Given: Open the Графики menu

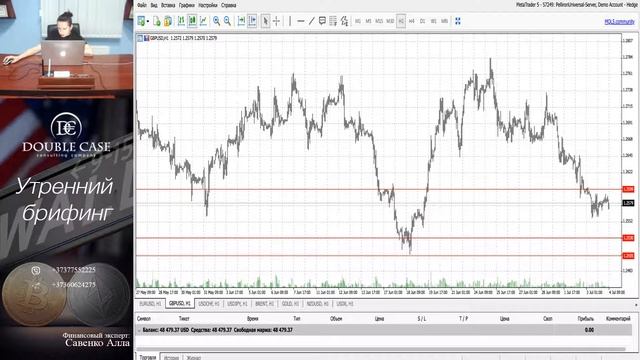Looking at the screenshot, I should click(x=187, y=5).
